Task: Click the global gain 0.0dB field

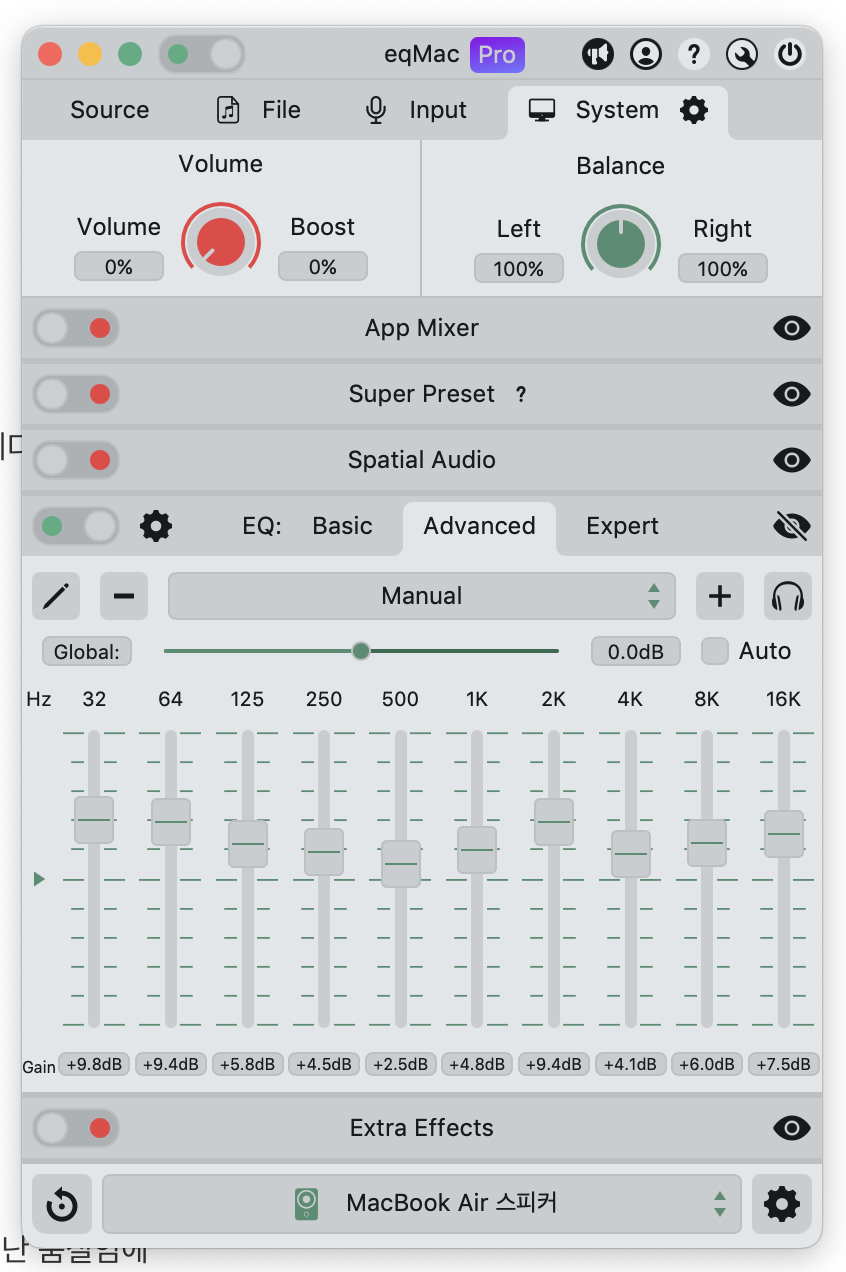Action: tap(636, 652)
